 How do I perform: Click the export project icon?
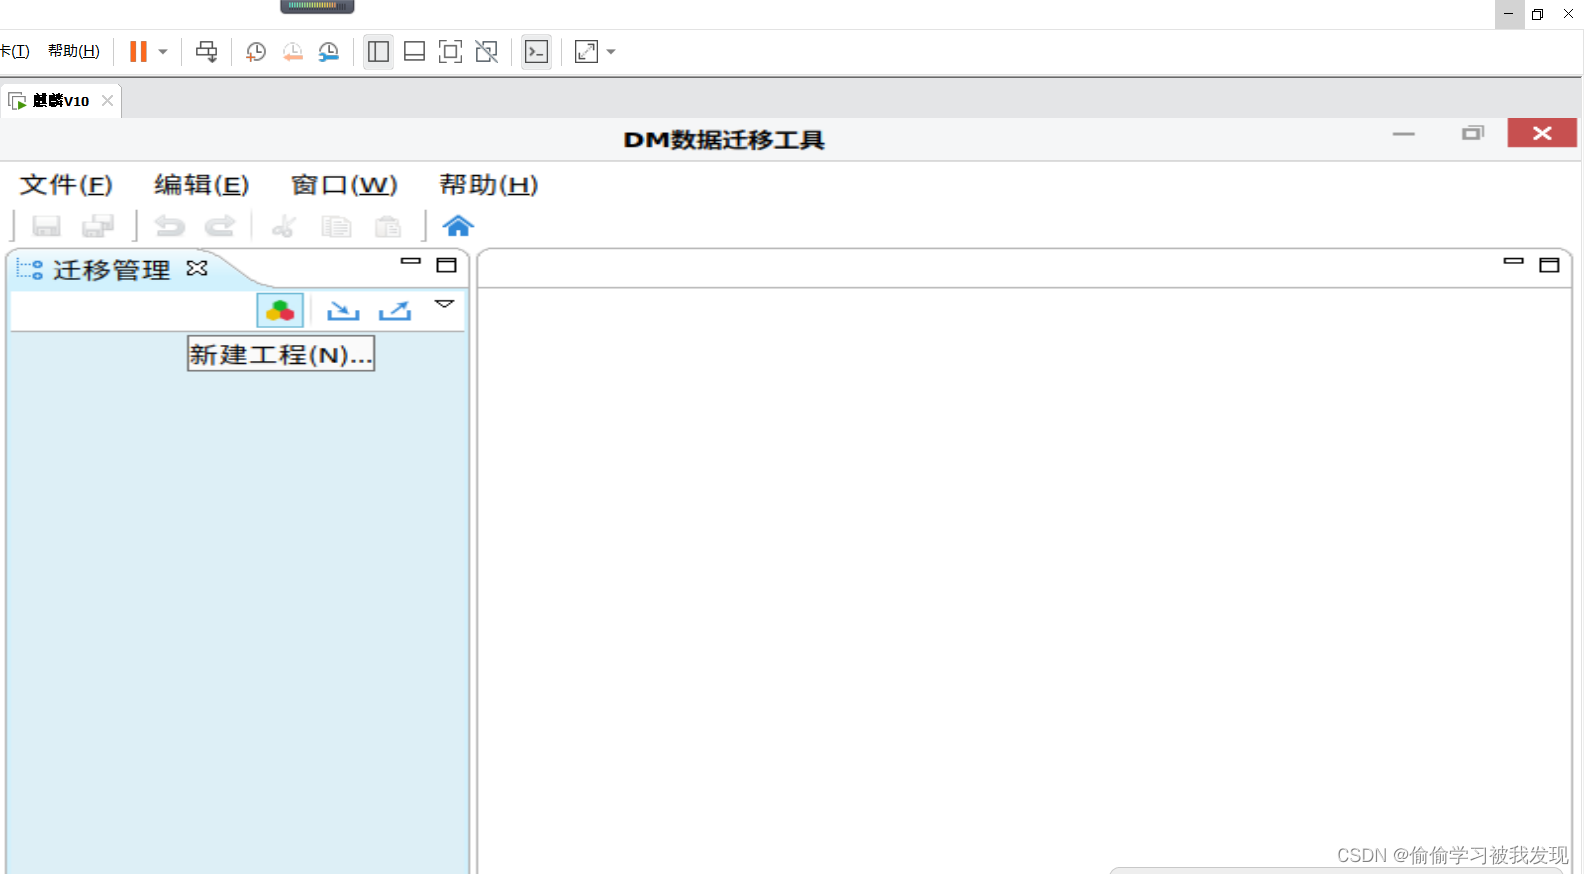click(x=395, y=311)
